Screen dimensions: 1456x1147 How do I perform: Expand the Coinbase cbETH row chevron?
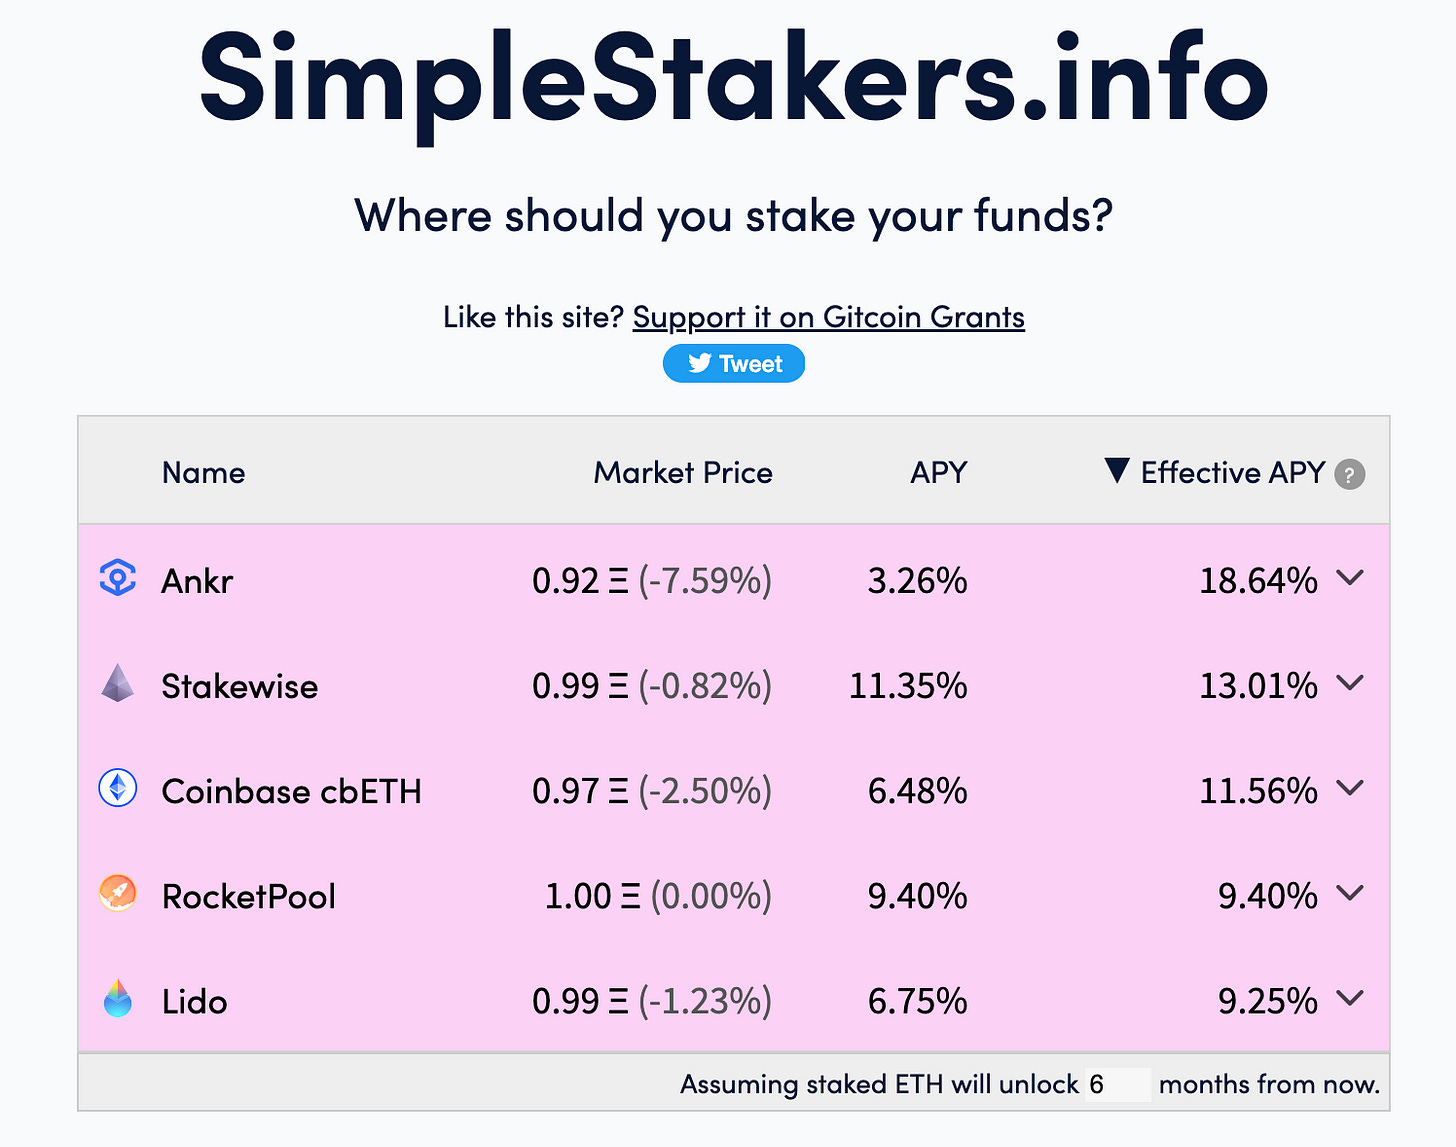tap(1350, 788)
